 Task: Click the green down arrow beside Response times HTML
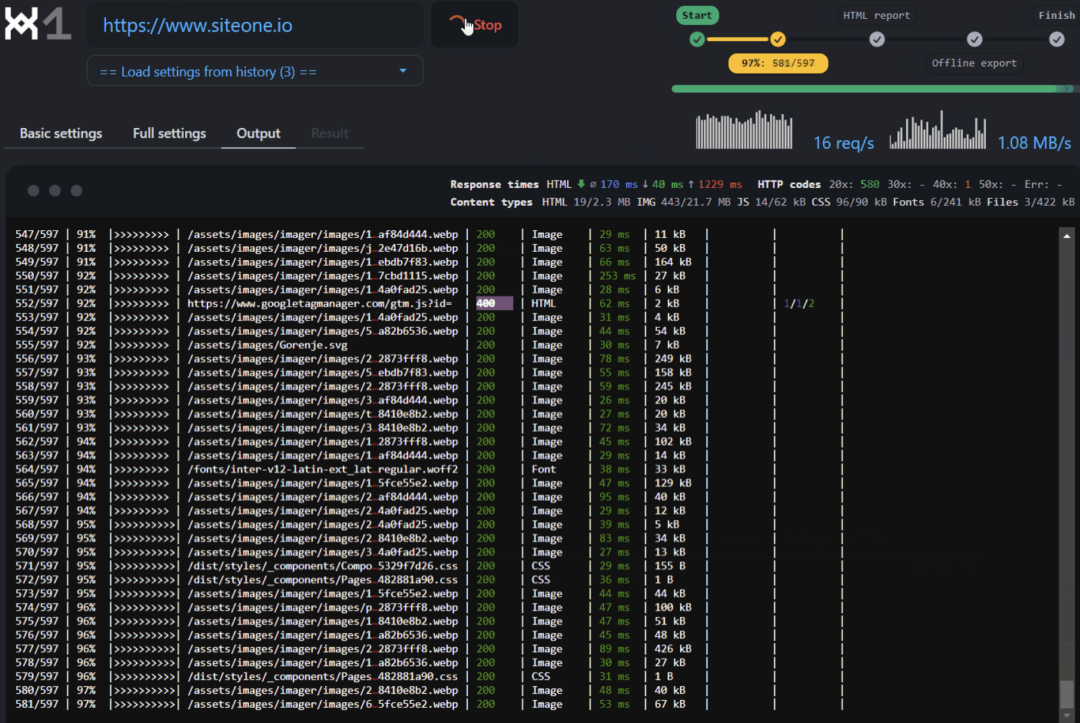click(581, 184)
